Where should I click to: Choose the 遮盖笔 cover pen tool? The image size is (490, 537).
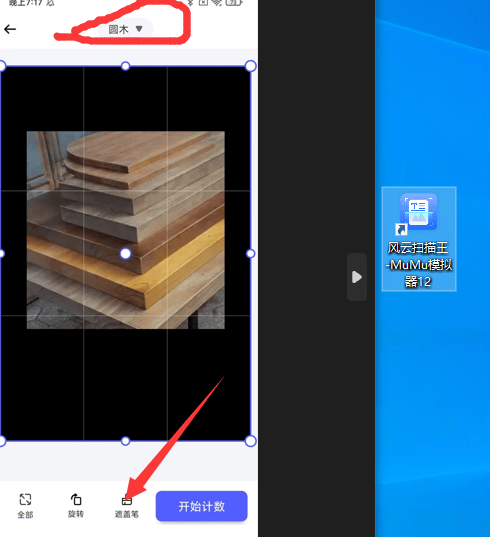tap(127, 506)
